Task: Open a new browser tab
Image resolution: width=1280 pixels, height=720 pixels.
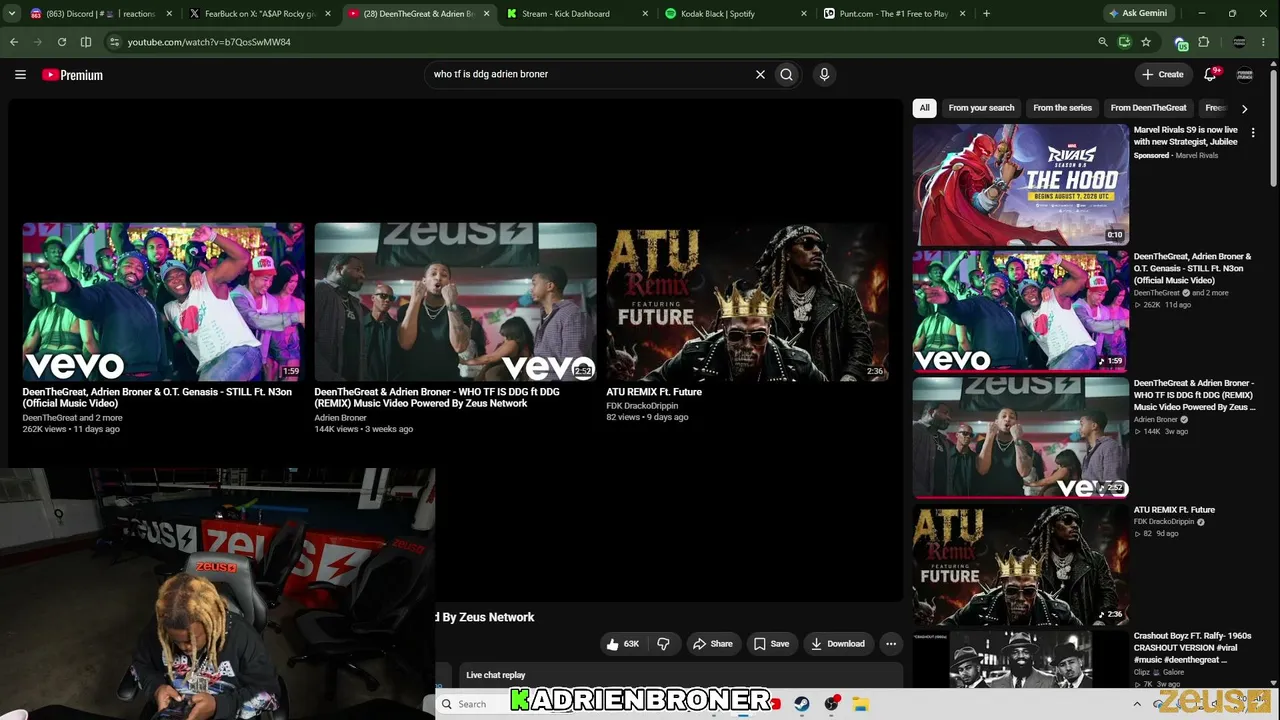Action: click(x=986, y=14)
